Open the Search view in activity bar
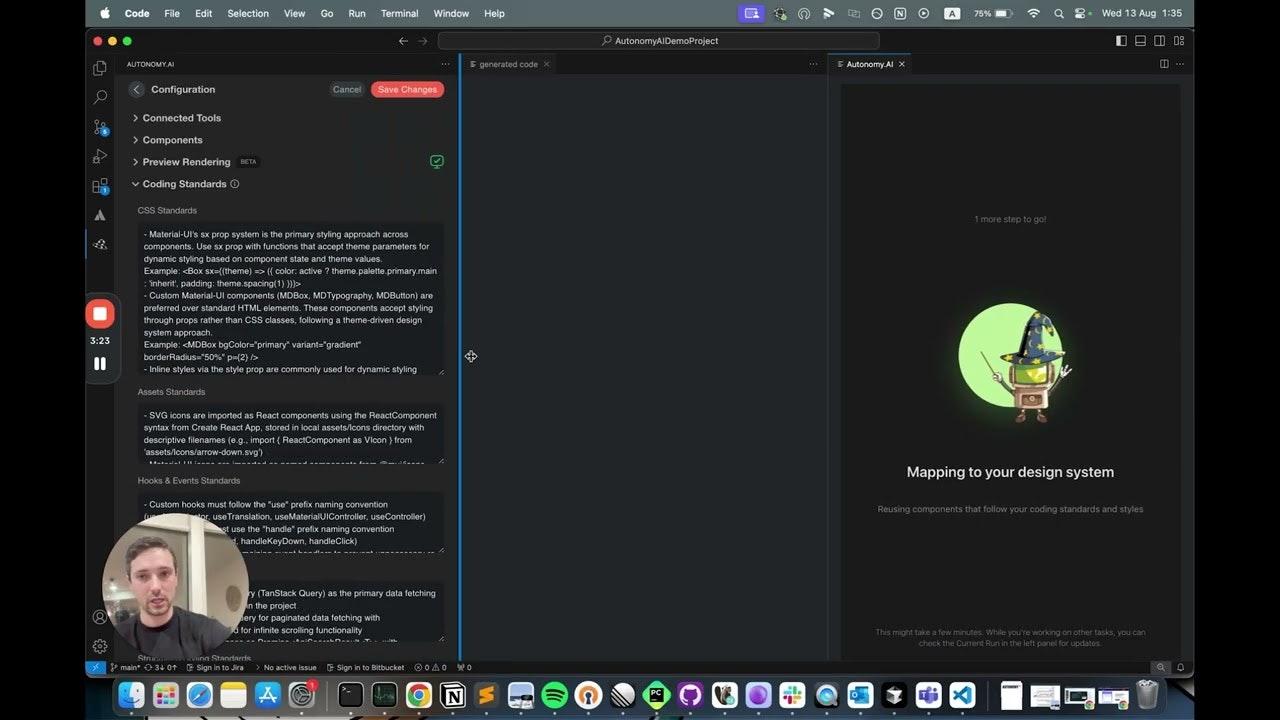 100,97
